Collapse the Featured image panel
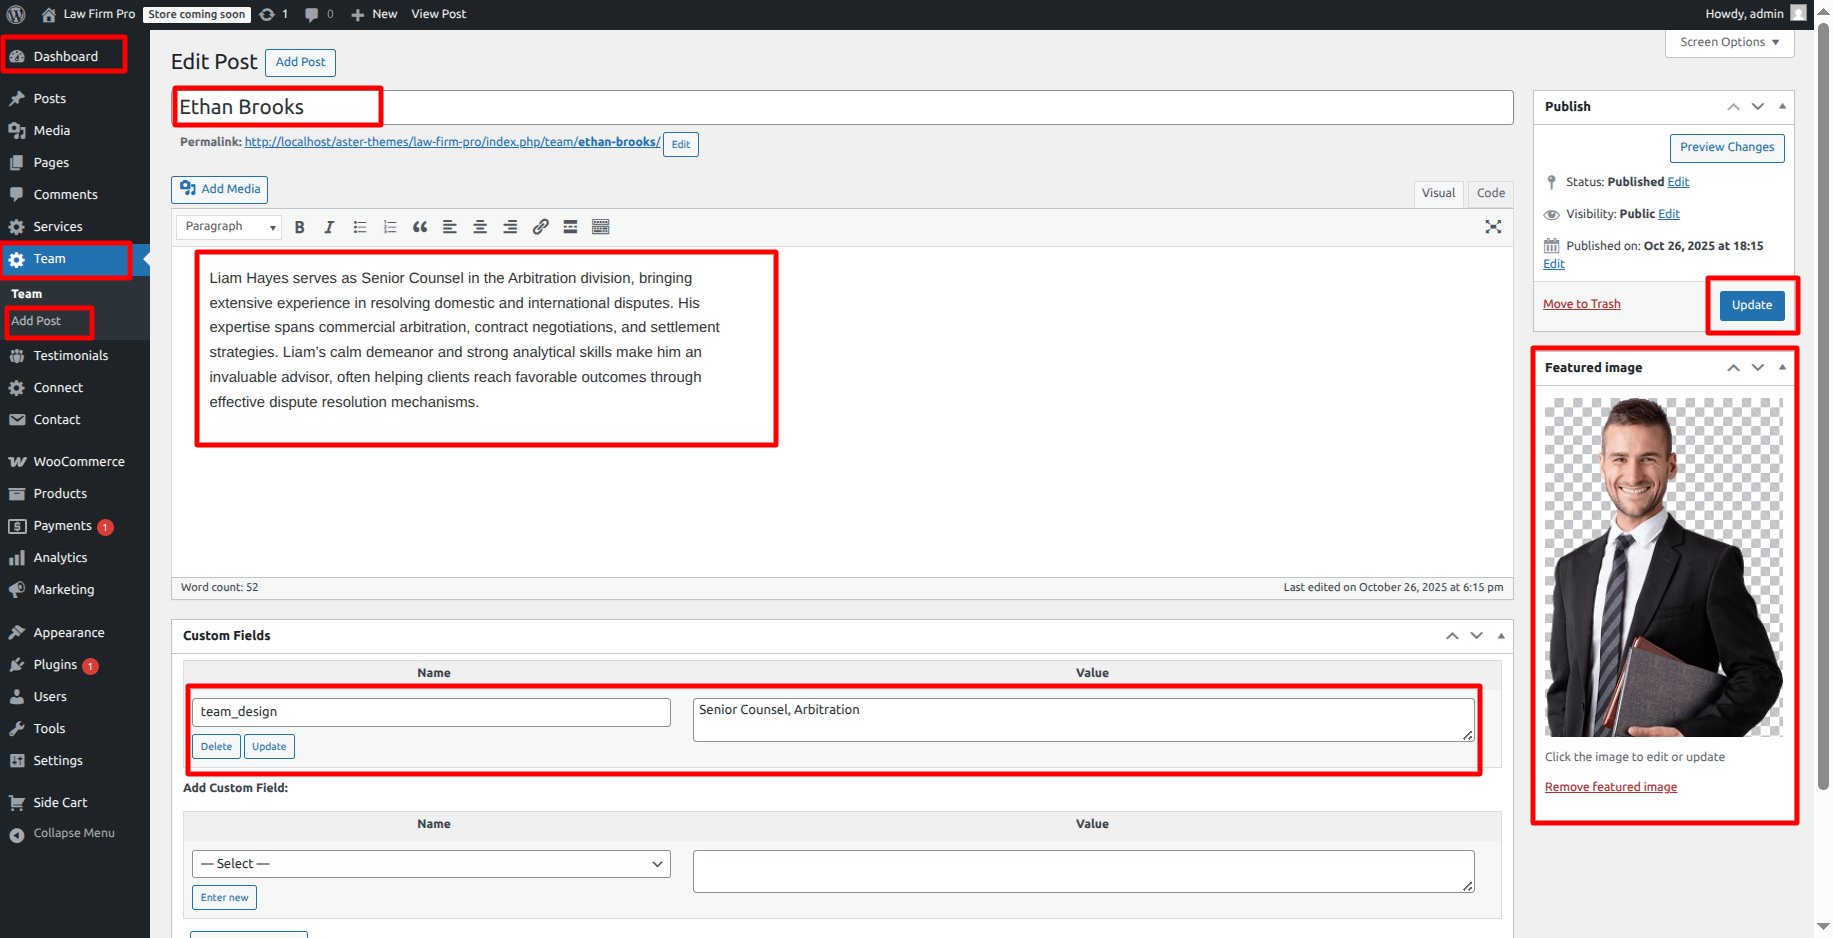Image resolution: width=1833 pixels, height=938 pixels. pyautogui.click(x=1782, y=368)
